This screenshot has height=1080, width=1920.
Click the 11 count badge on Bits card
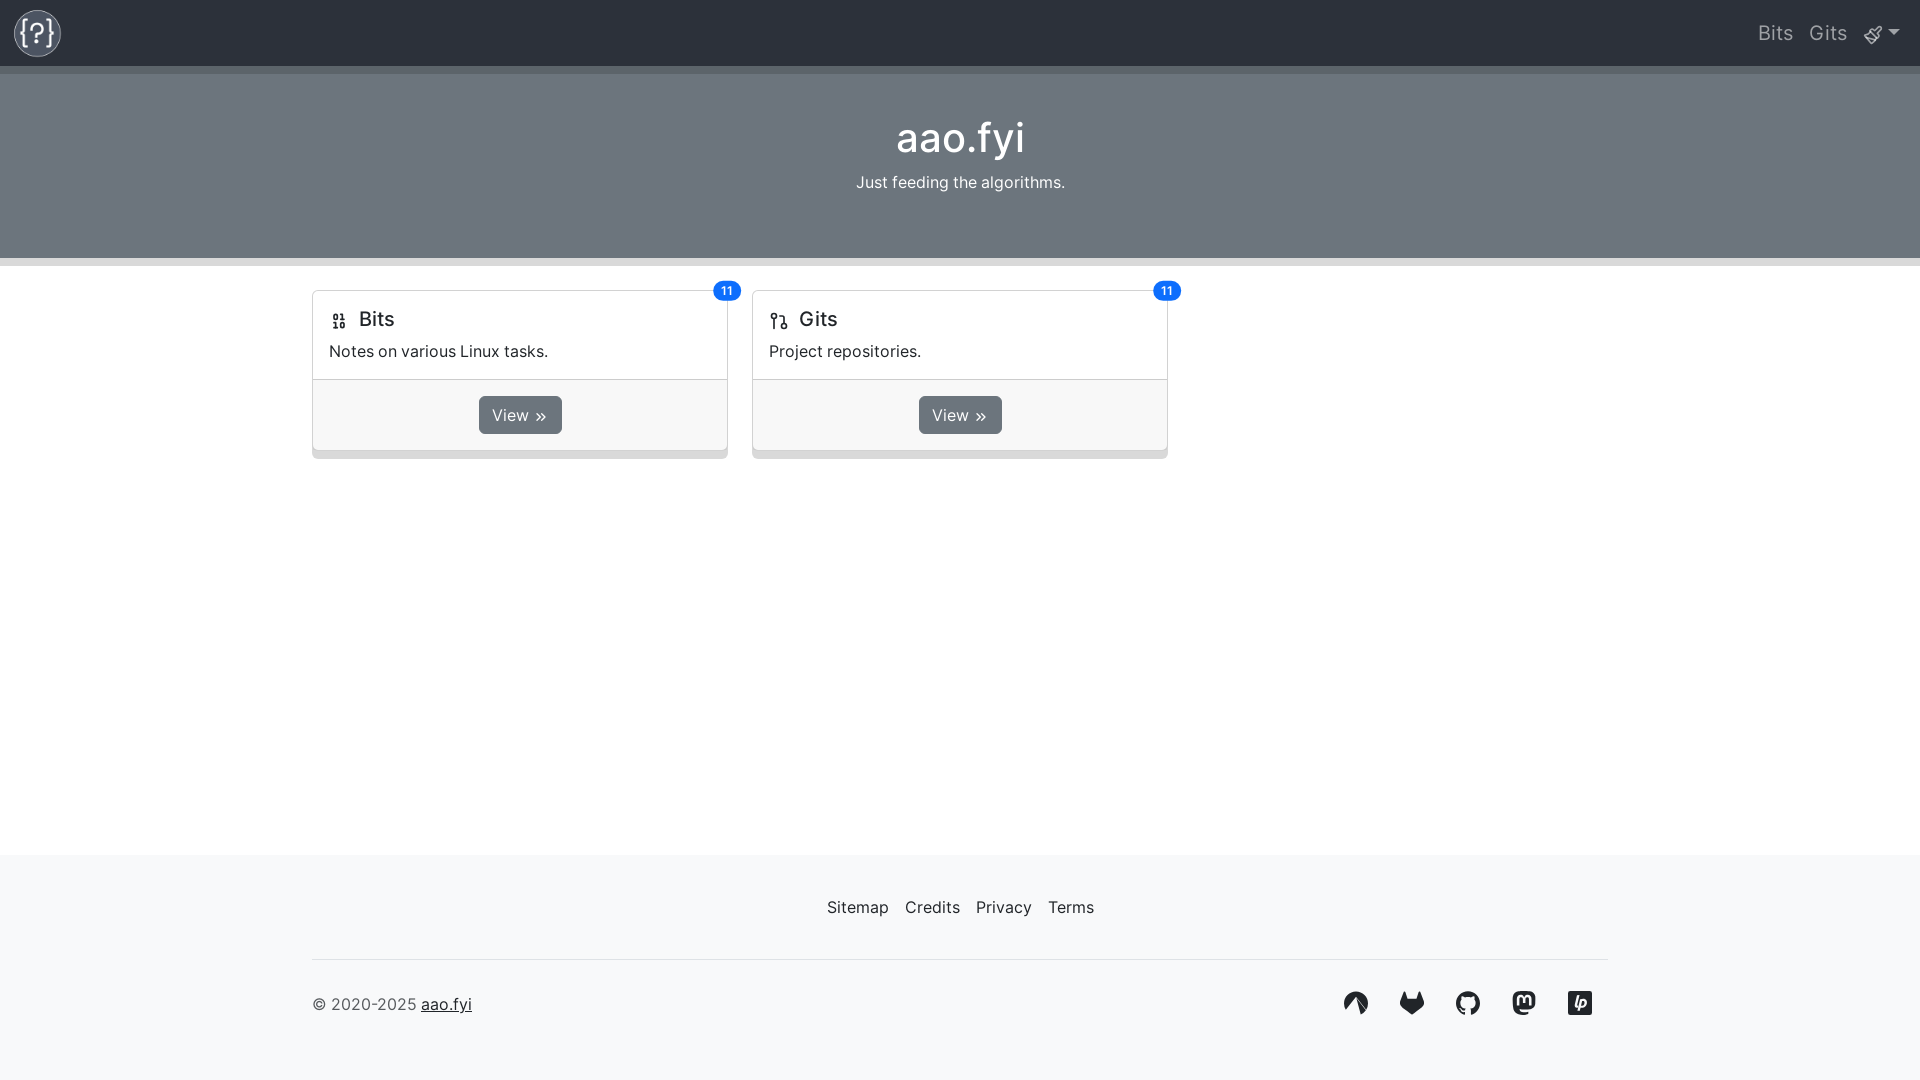[727, 291]
